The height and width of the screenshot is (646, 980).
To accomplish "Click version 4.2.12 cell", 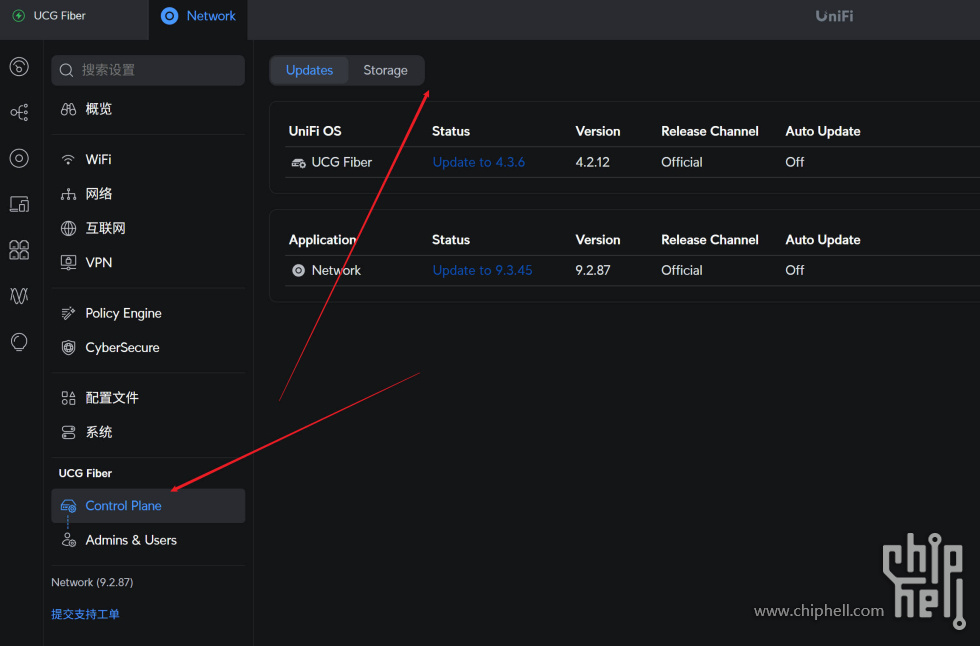I will click(592, 162).
